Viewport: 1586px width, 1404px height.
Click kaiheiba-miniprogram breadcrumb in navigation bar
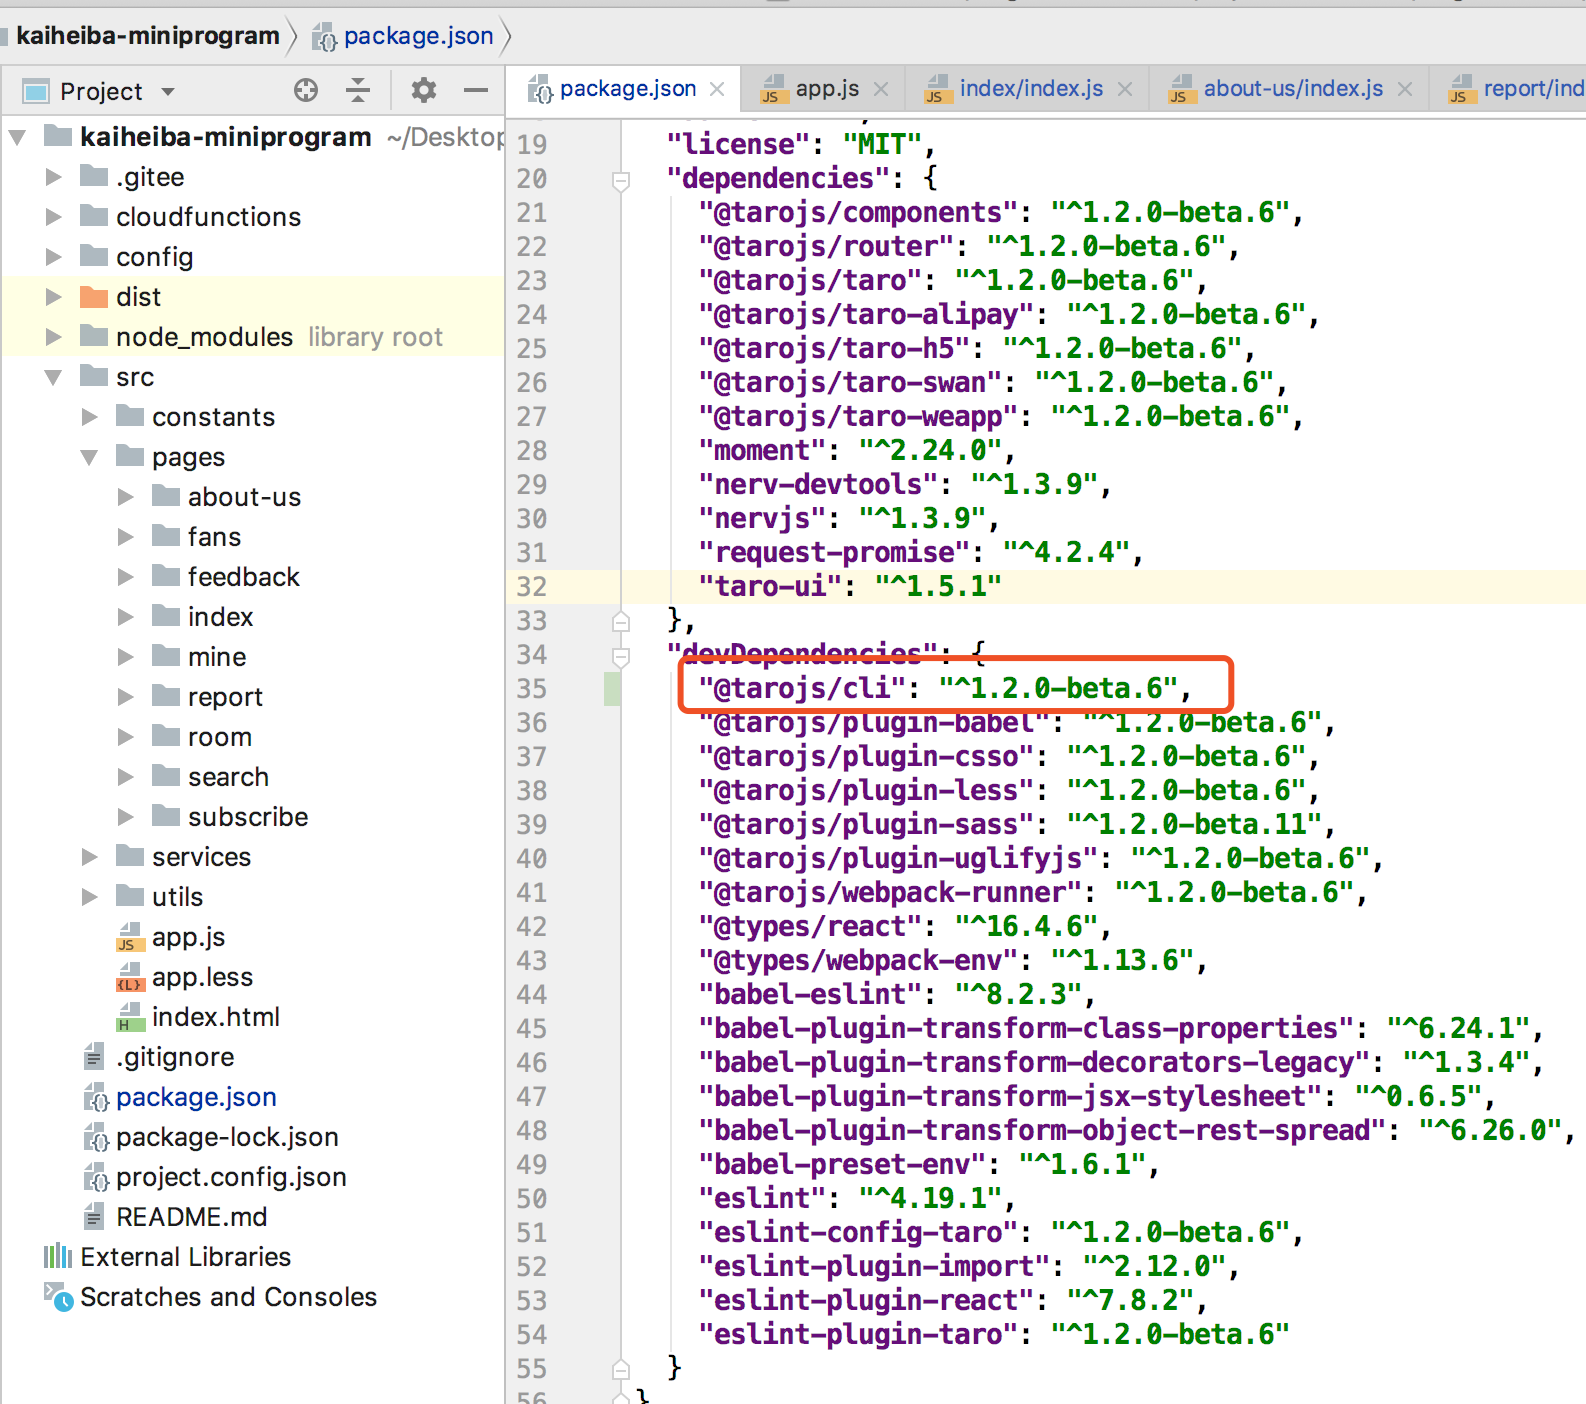click(148, 36)
